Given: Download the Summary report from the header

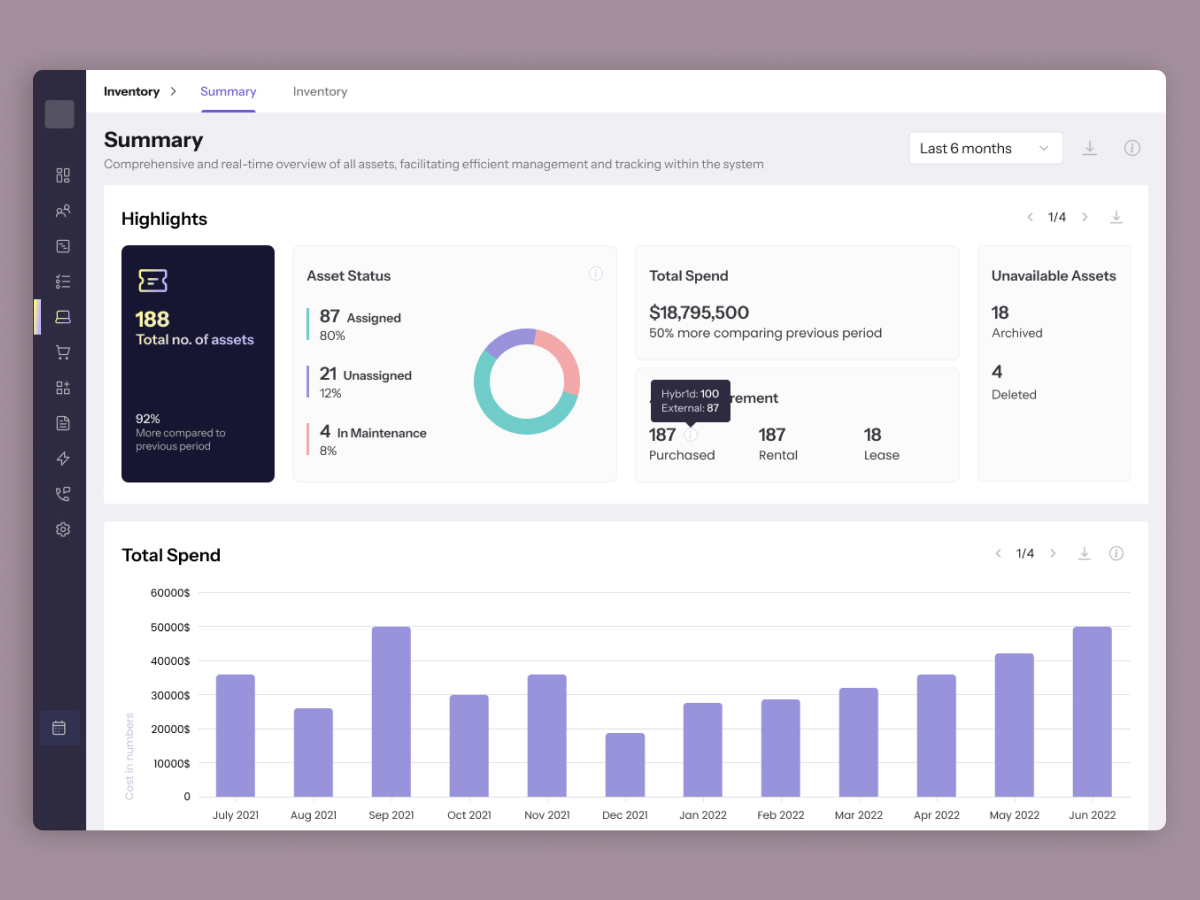Looking at the screenshot, I should (1090, 147).
